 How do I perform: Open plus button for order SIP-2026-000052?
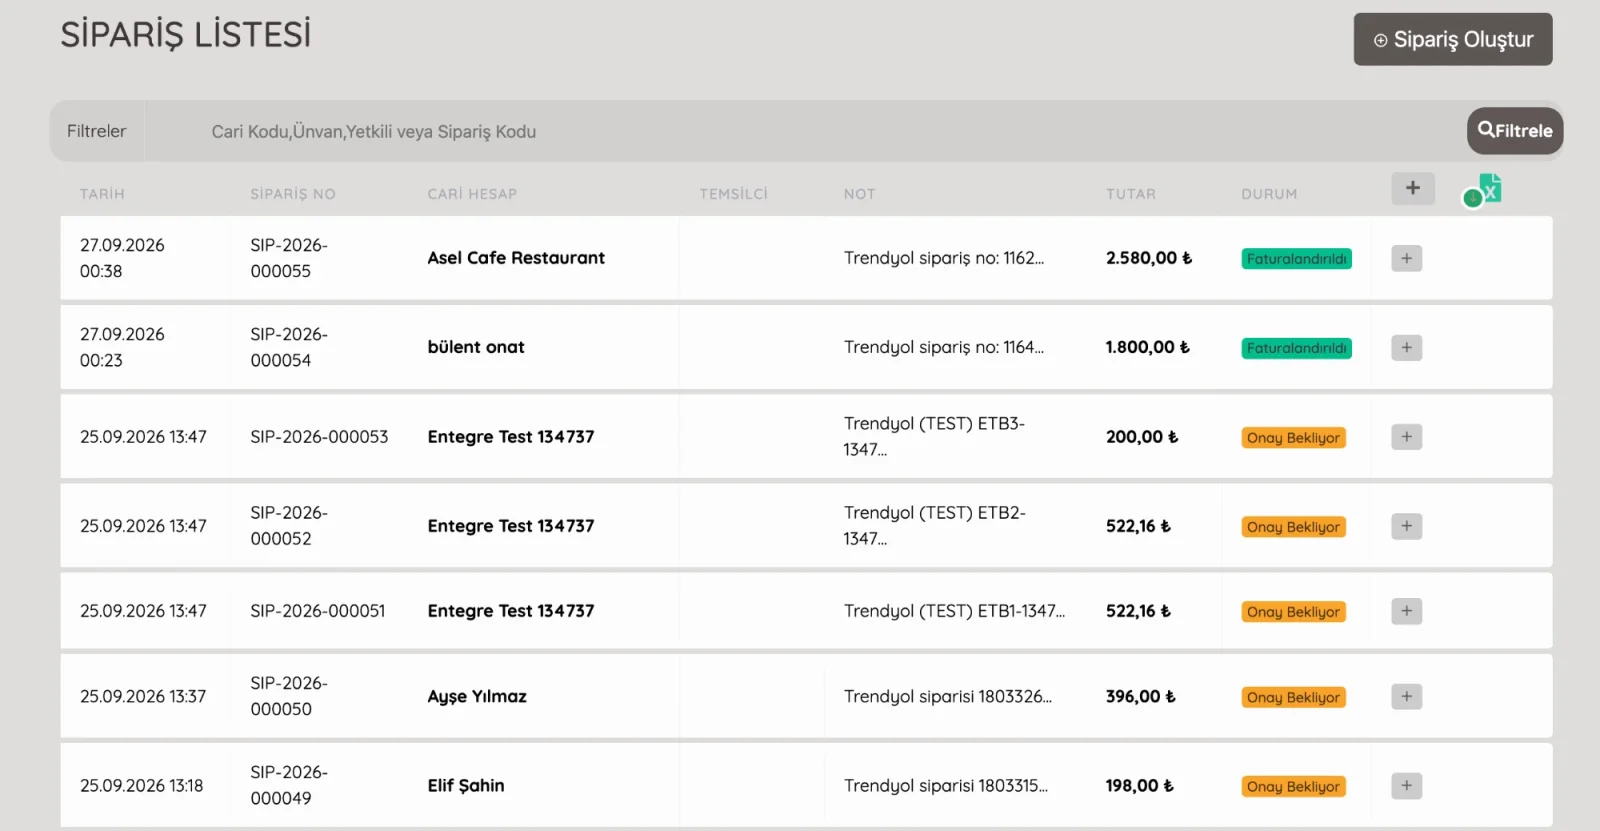tap(1406, 526)
